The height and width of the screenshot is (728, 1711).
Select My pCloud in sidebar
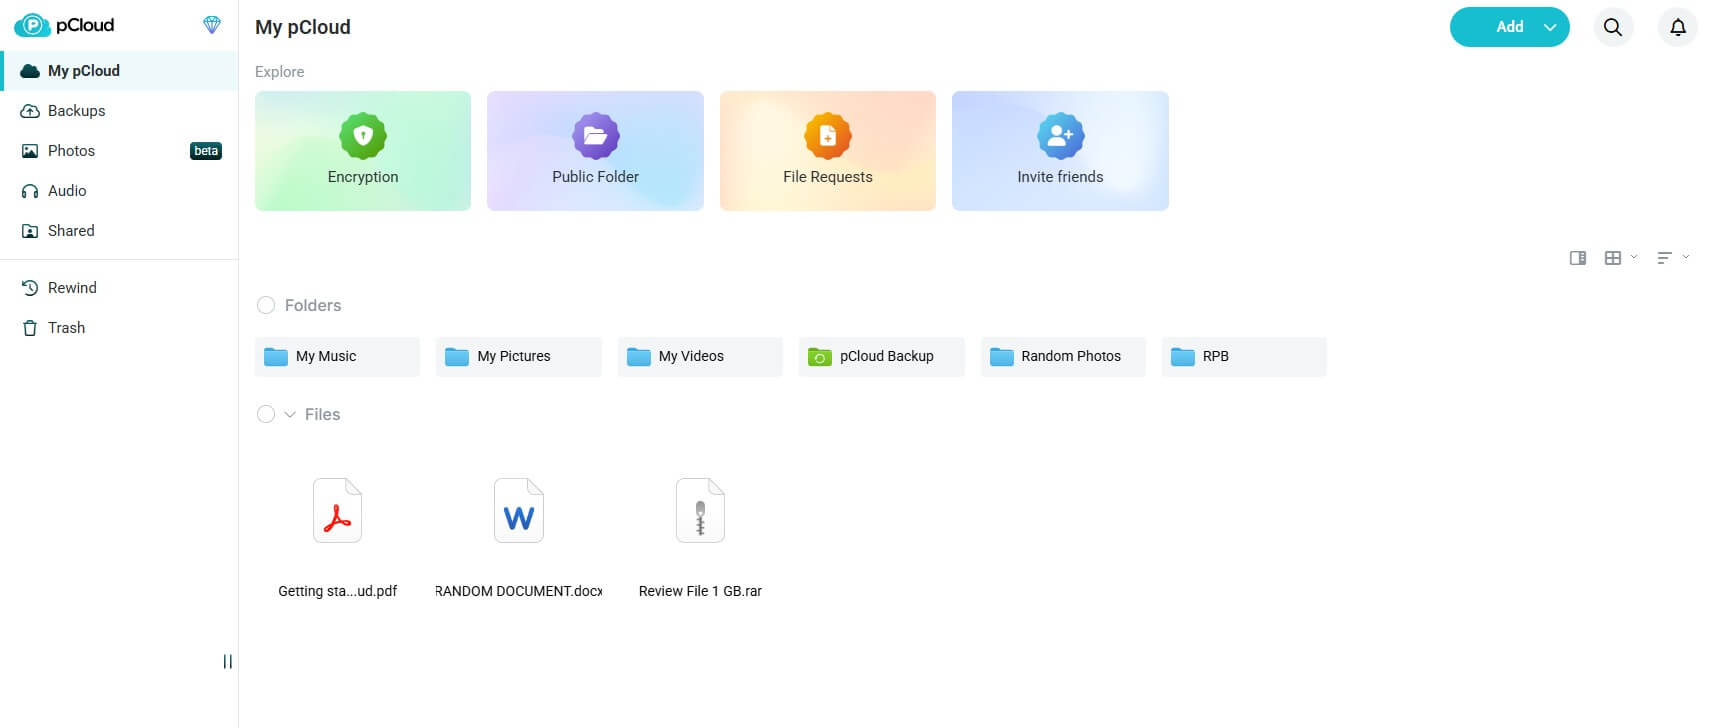pos(119,71)
